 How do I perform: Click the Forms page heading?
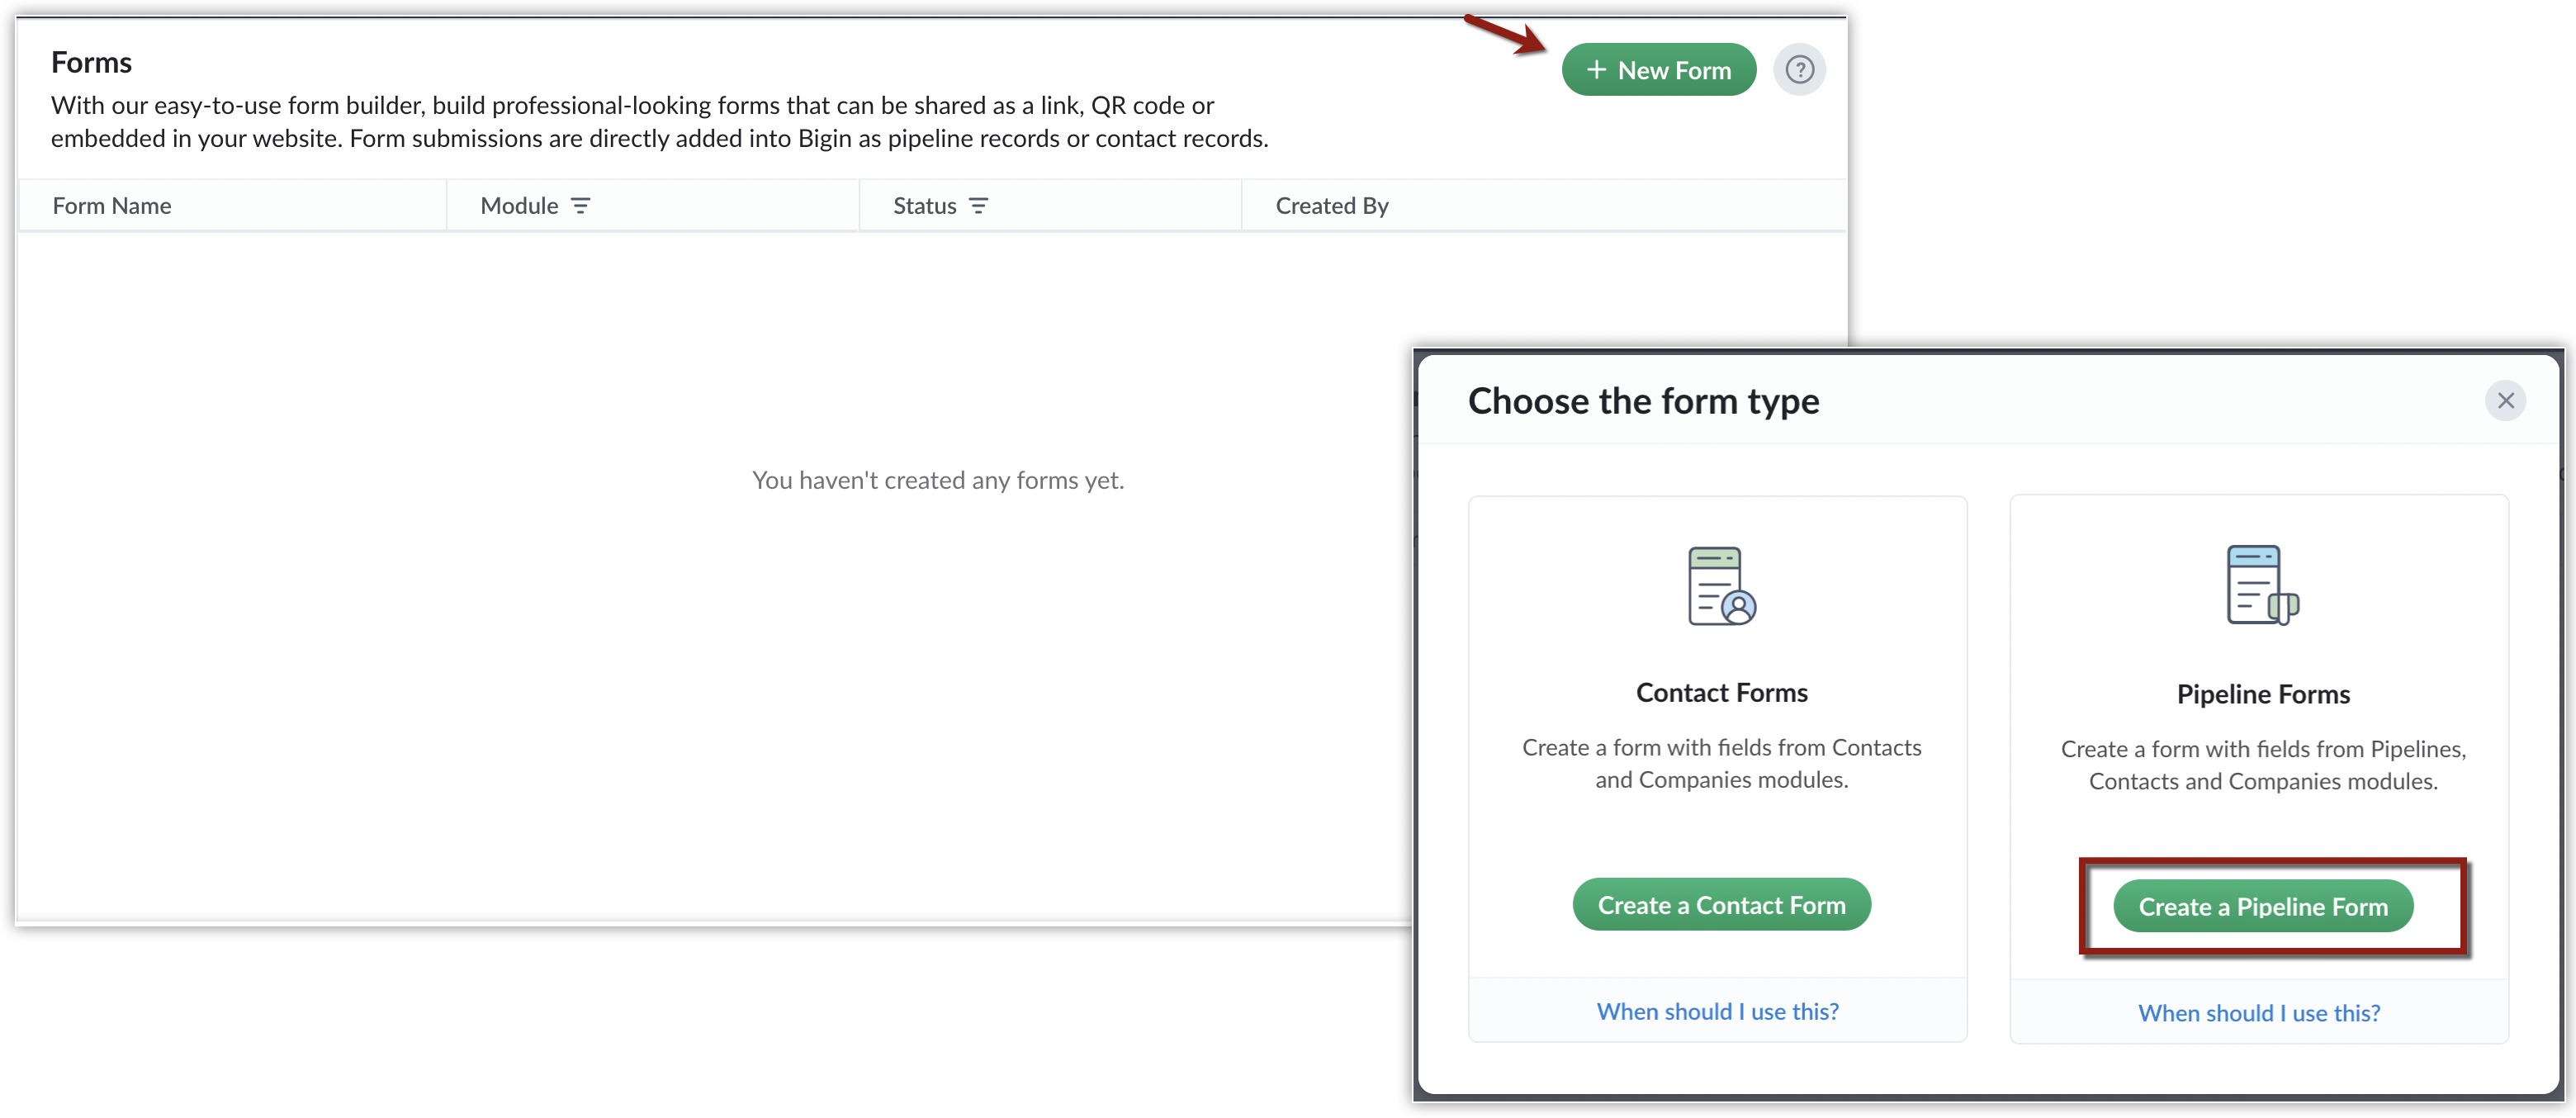(x=91, y=63)
